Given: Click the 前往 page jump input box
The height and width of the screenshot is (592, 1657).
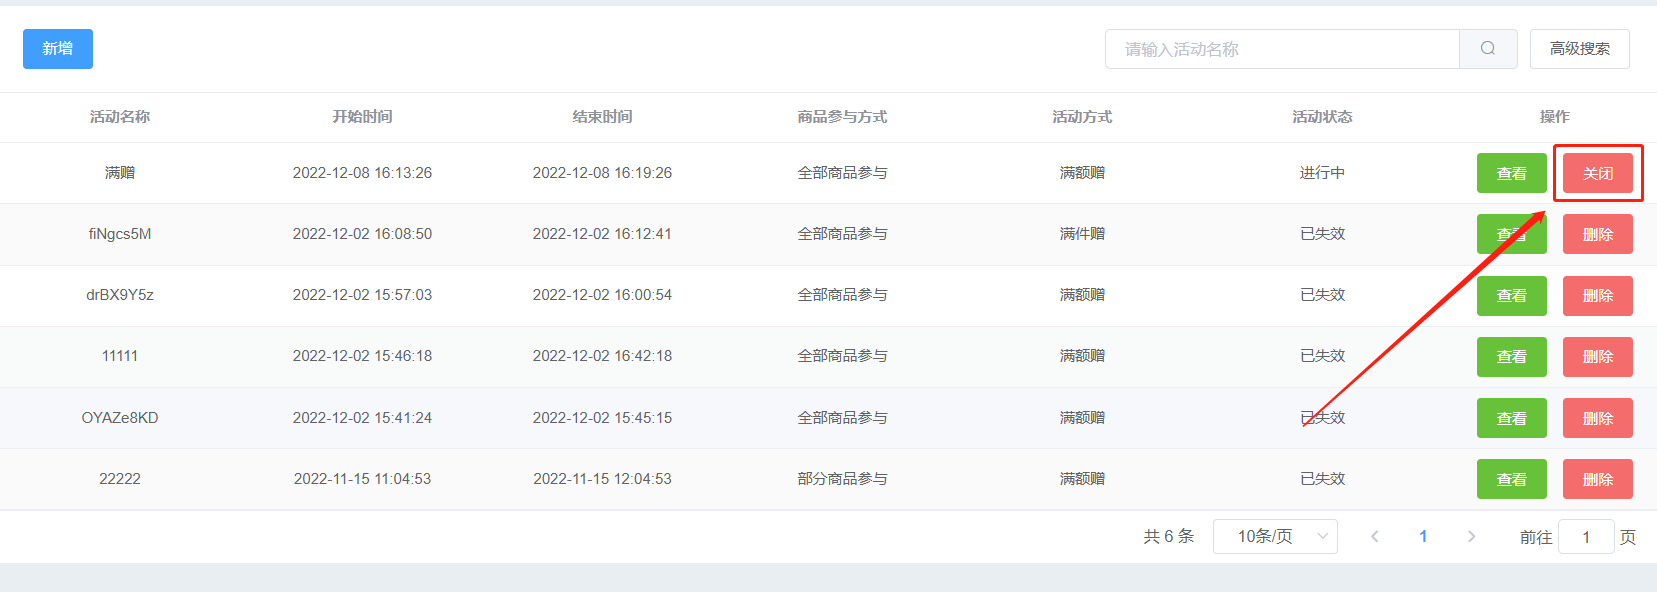Looking at the screenshot, I should click(x=1586, y=537).
